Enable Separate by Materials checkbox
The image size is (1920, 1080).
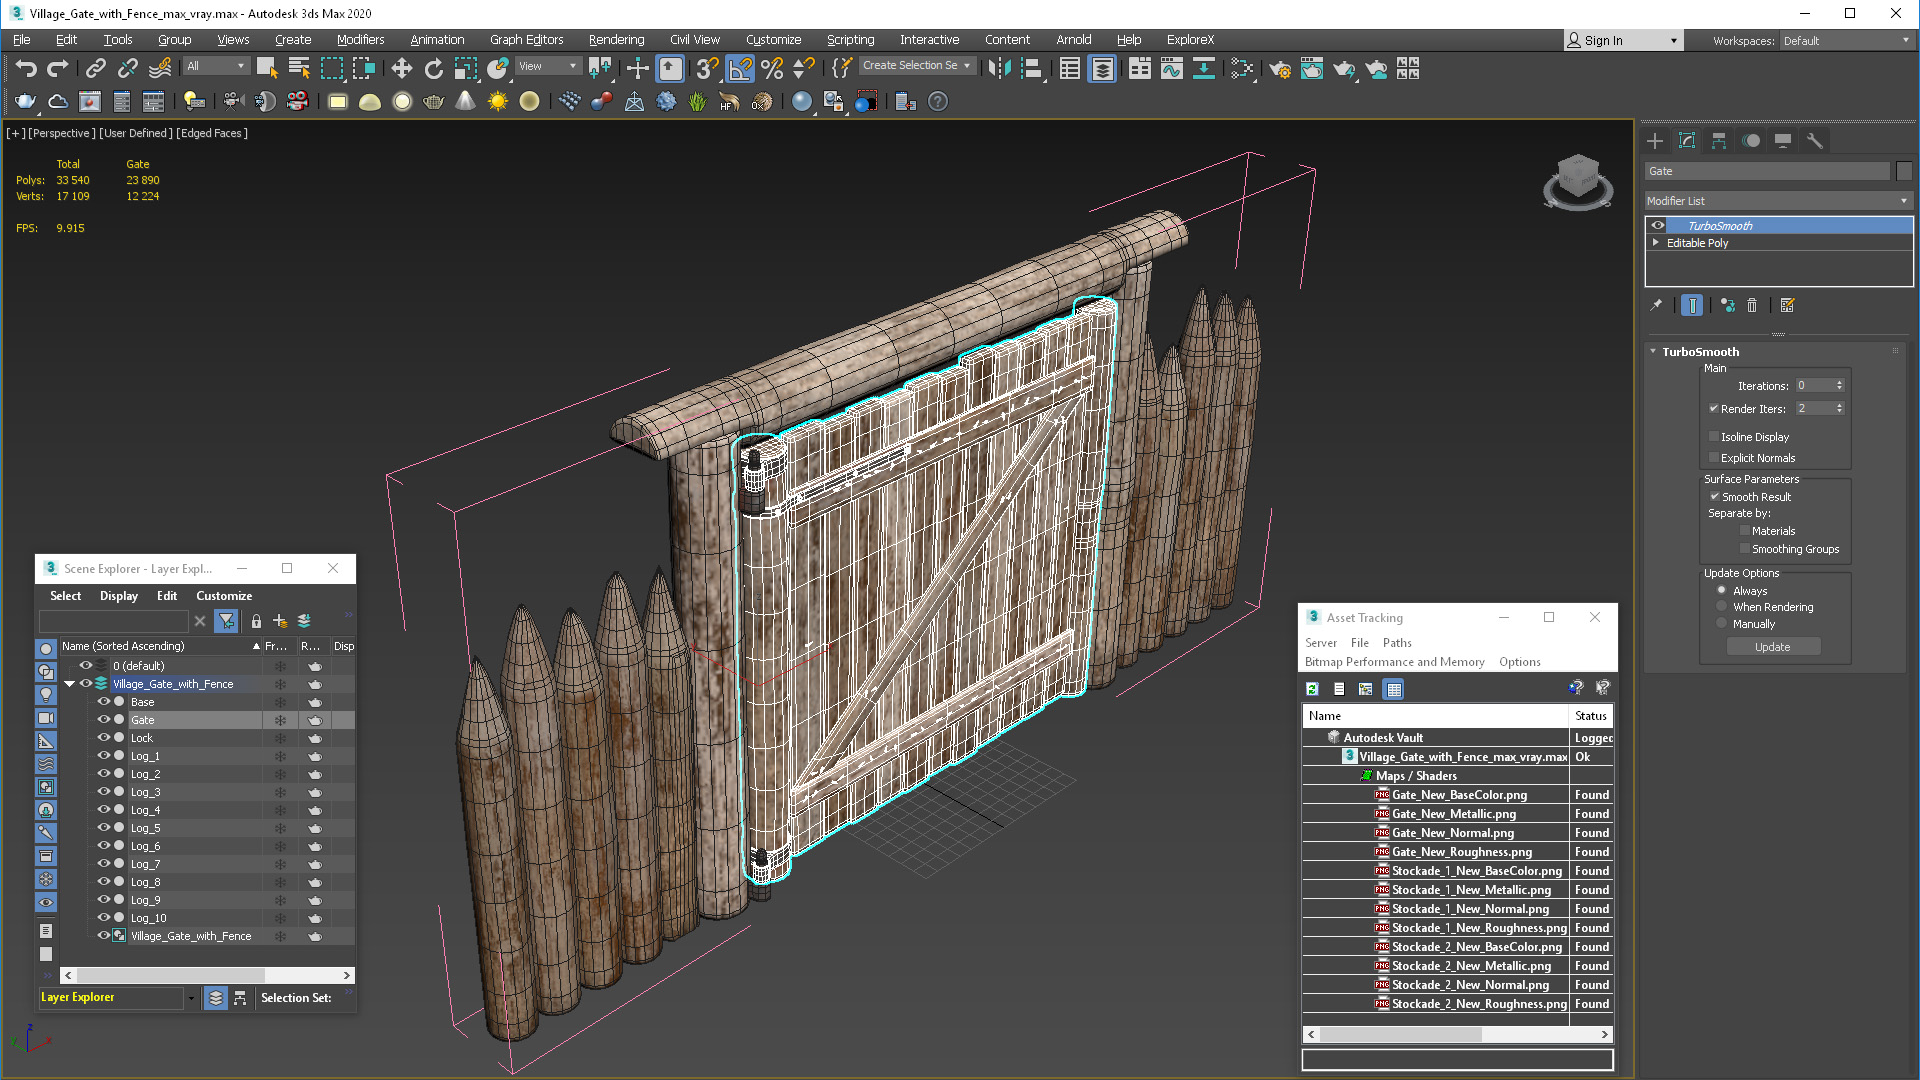click(x=1745, y=531)
